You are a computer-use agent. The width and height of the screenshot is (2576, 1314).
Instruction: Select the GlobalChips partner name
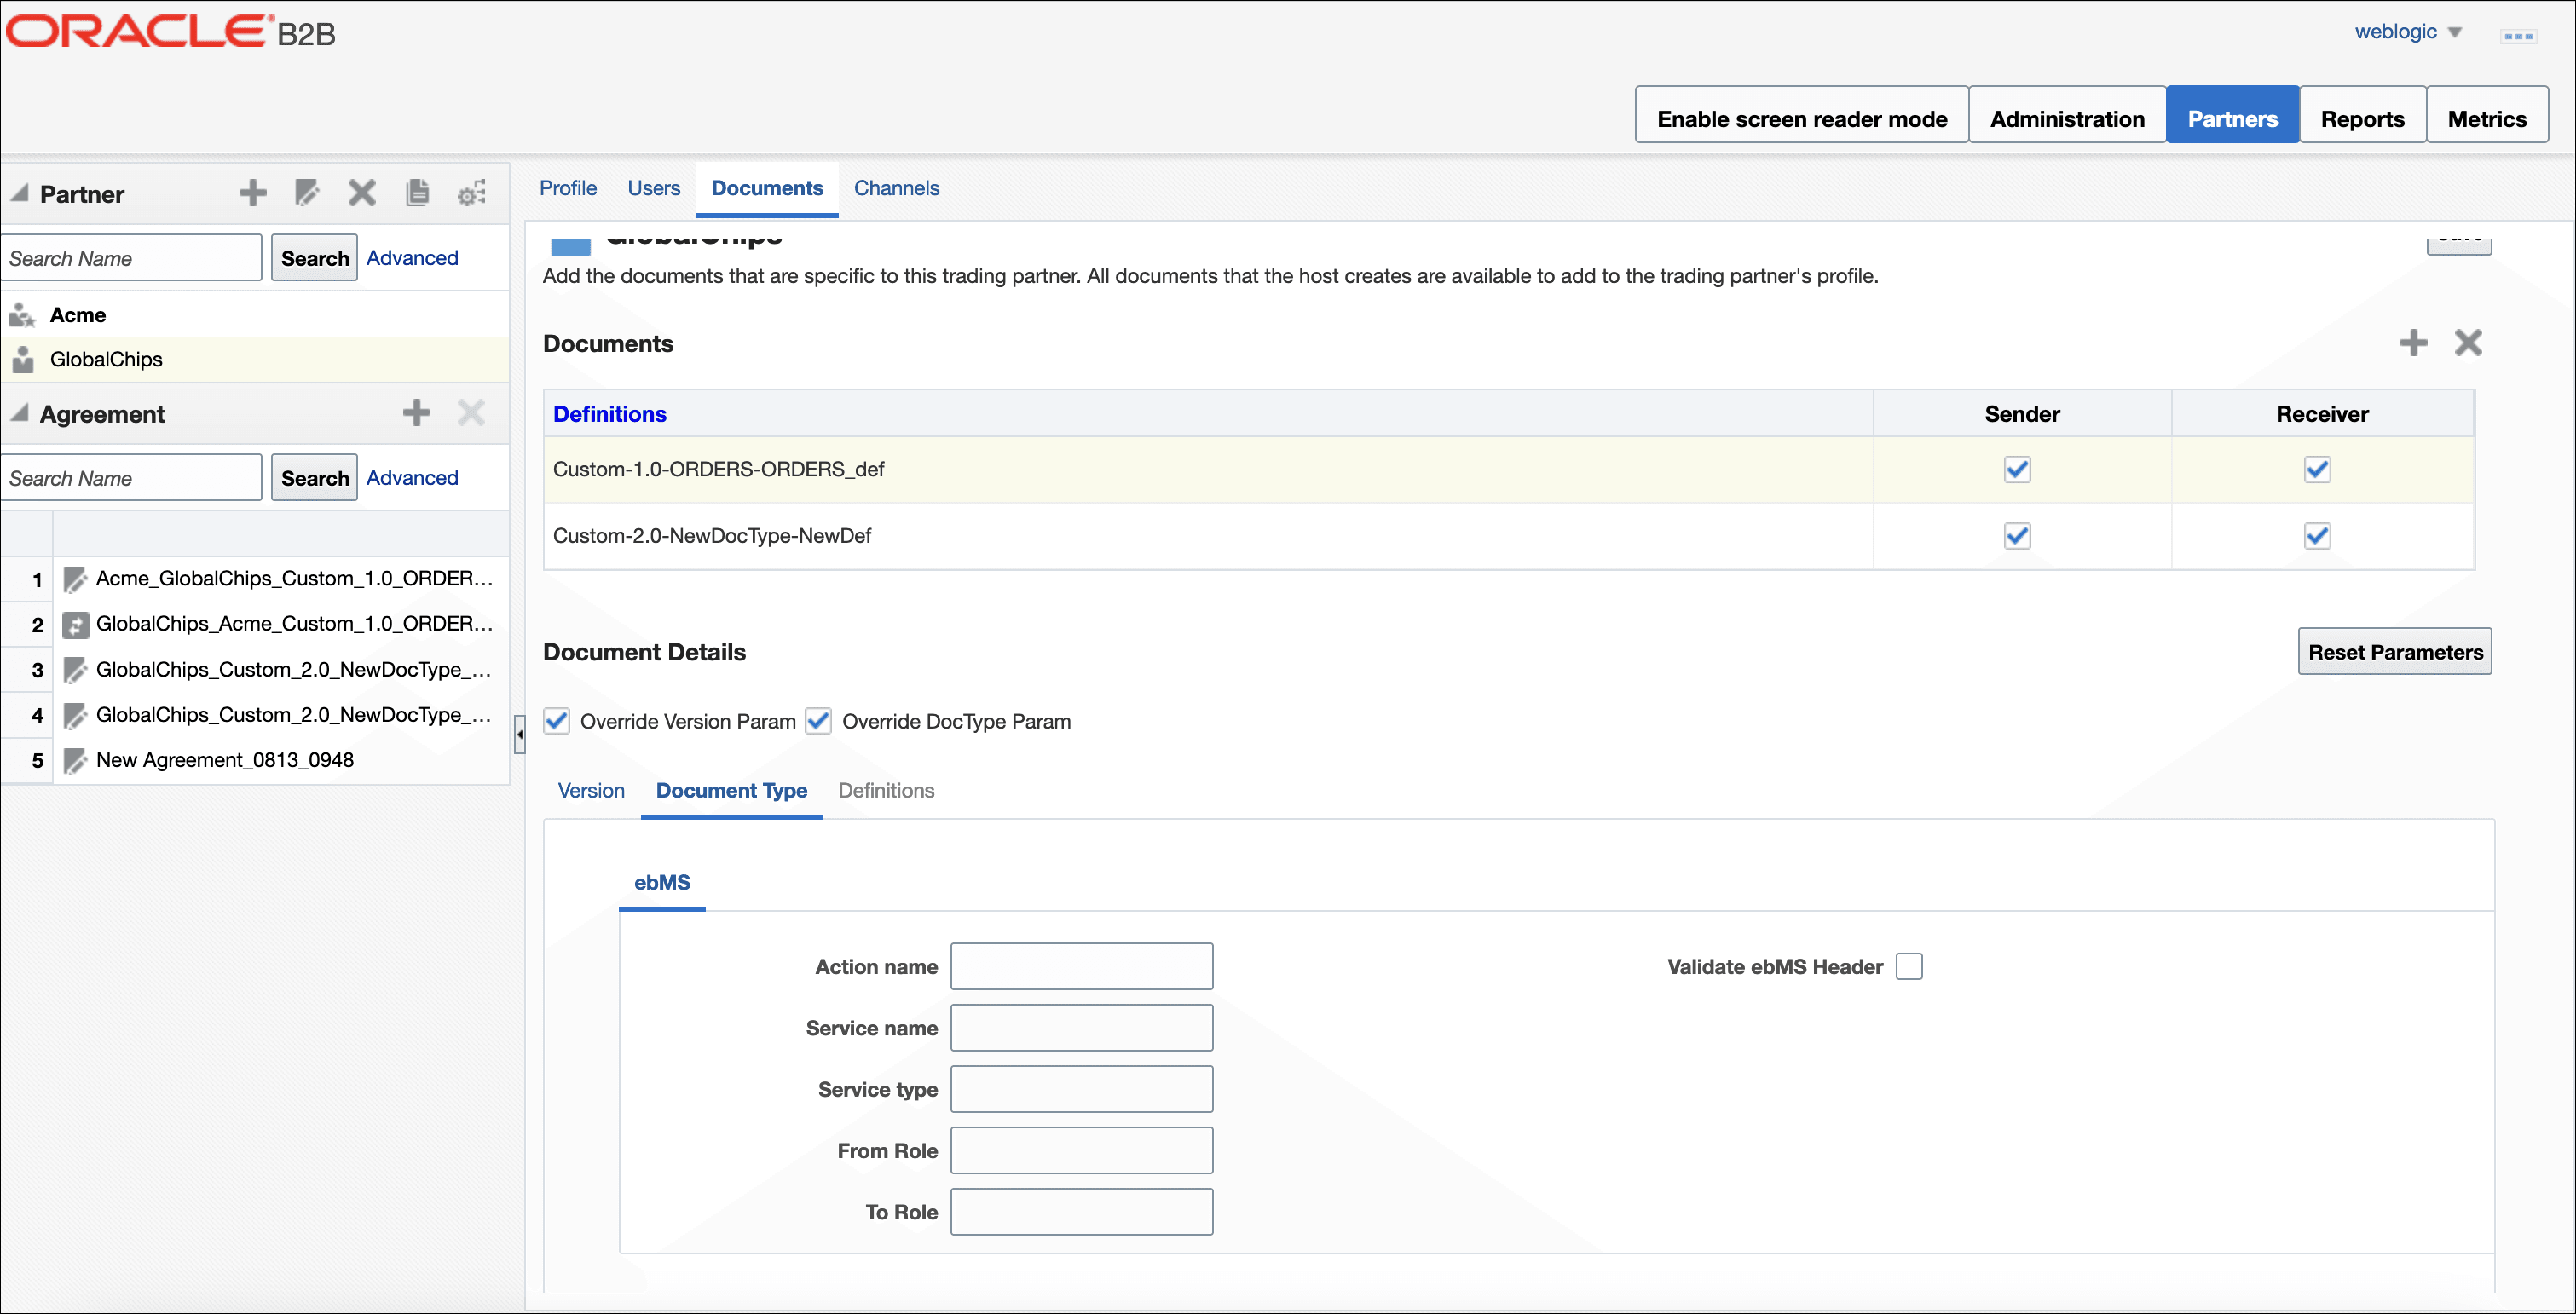[x=106, y=359]
